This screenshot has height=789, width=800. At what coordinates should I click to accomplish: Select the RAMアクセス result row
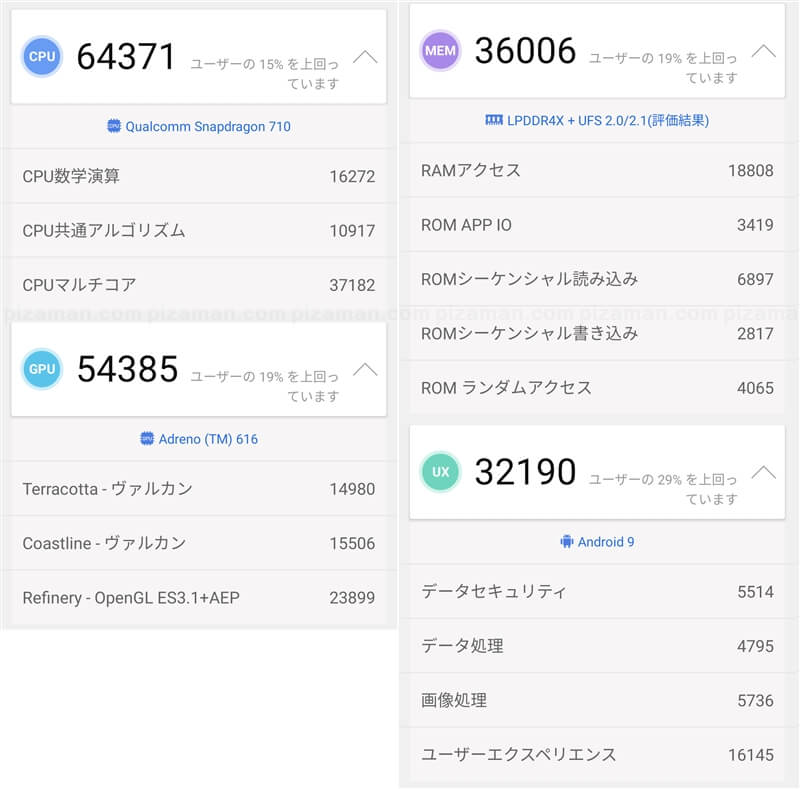pyautogui.click(x=597, y=170)
